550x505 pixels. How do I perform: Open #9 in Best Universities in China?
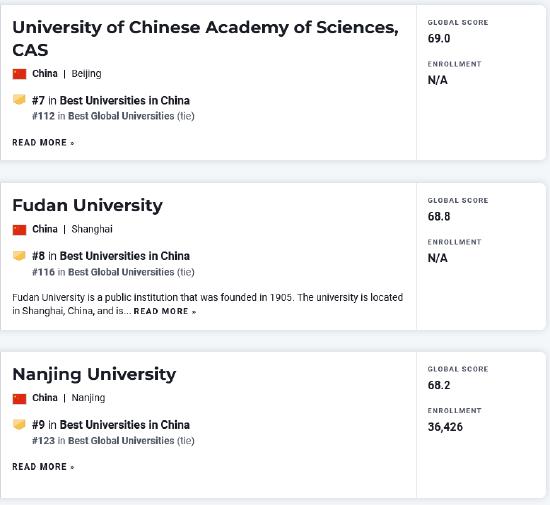click(111, 425)
